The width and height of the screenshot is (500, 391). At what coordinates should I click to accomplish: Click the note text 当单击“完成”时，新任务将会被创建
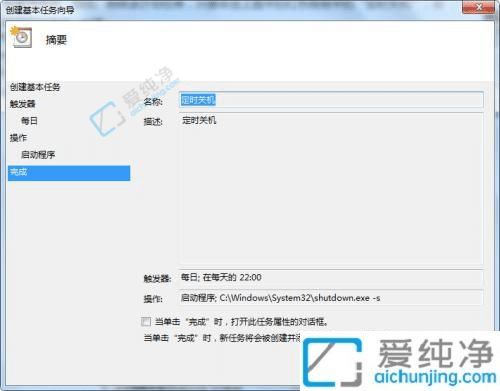point(222,338)
